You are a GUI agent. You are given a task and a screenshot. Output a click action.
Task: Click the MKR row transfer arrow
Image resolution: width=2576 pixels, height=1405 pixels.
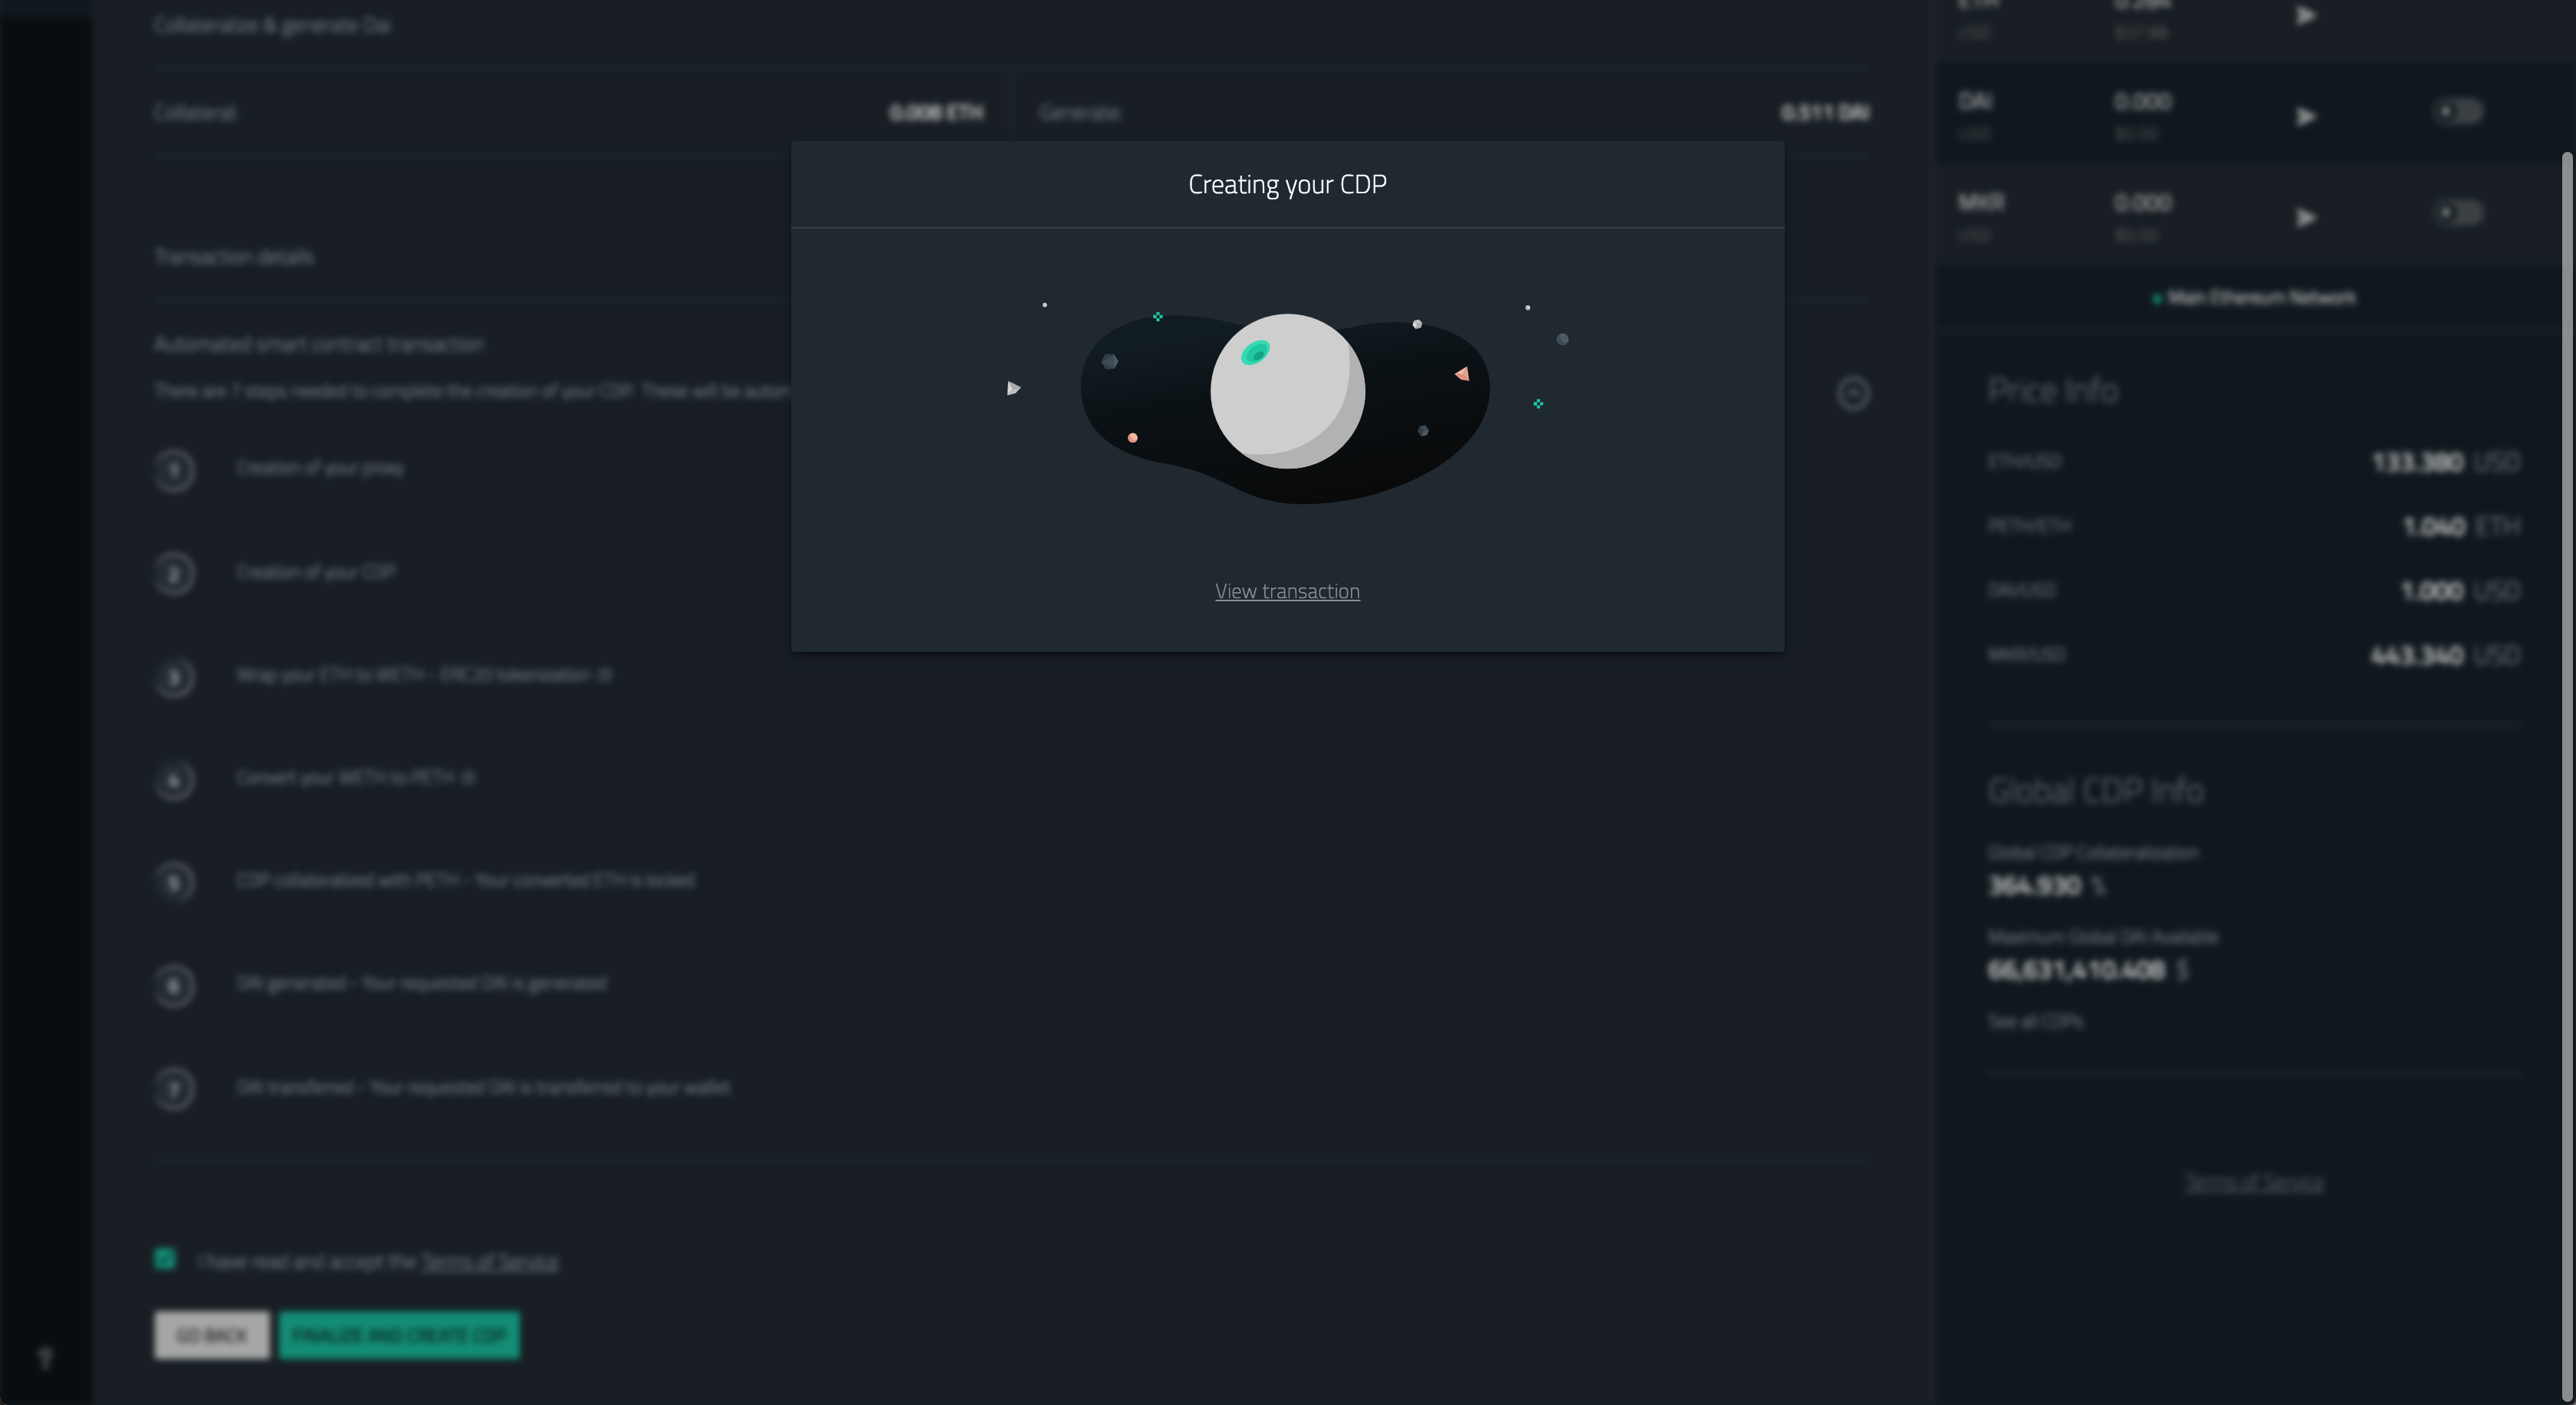click(2305, 218)
